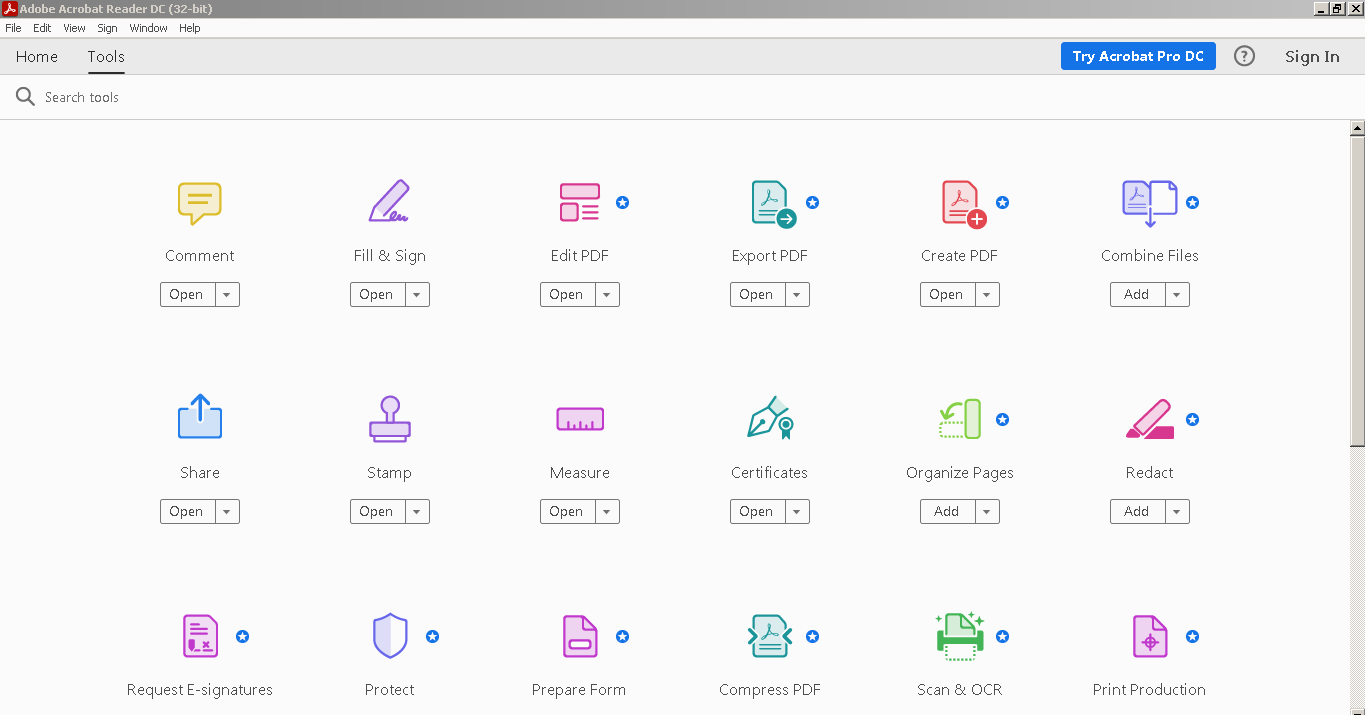The image size is (1365, 715).
Task: Select the Certificates pen icon
Action: pyautogui.click(x=770, y=418)
